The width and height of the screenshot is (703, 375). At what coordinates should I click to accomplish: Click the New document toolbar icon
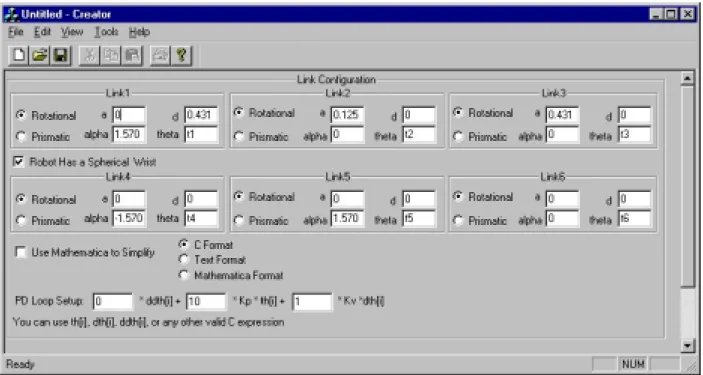pyautogui.click(x=19, y=56)
